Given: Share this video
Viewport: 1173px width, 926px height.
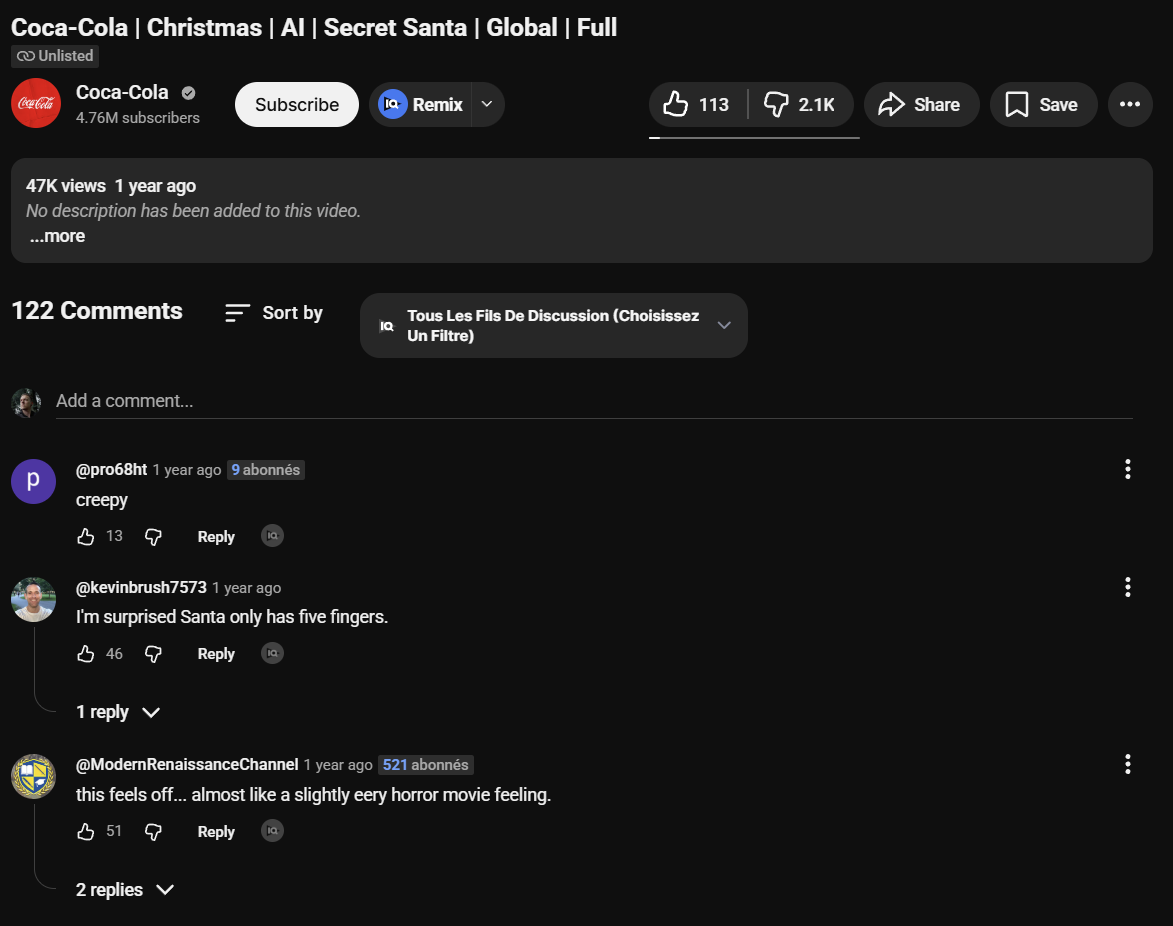Looking at the screenshot, I should [x=921, y=105].
